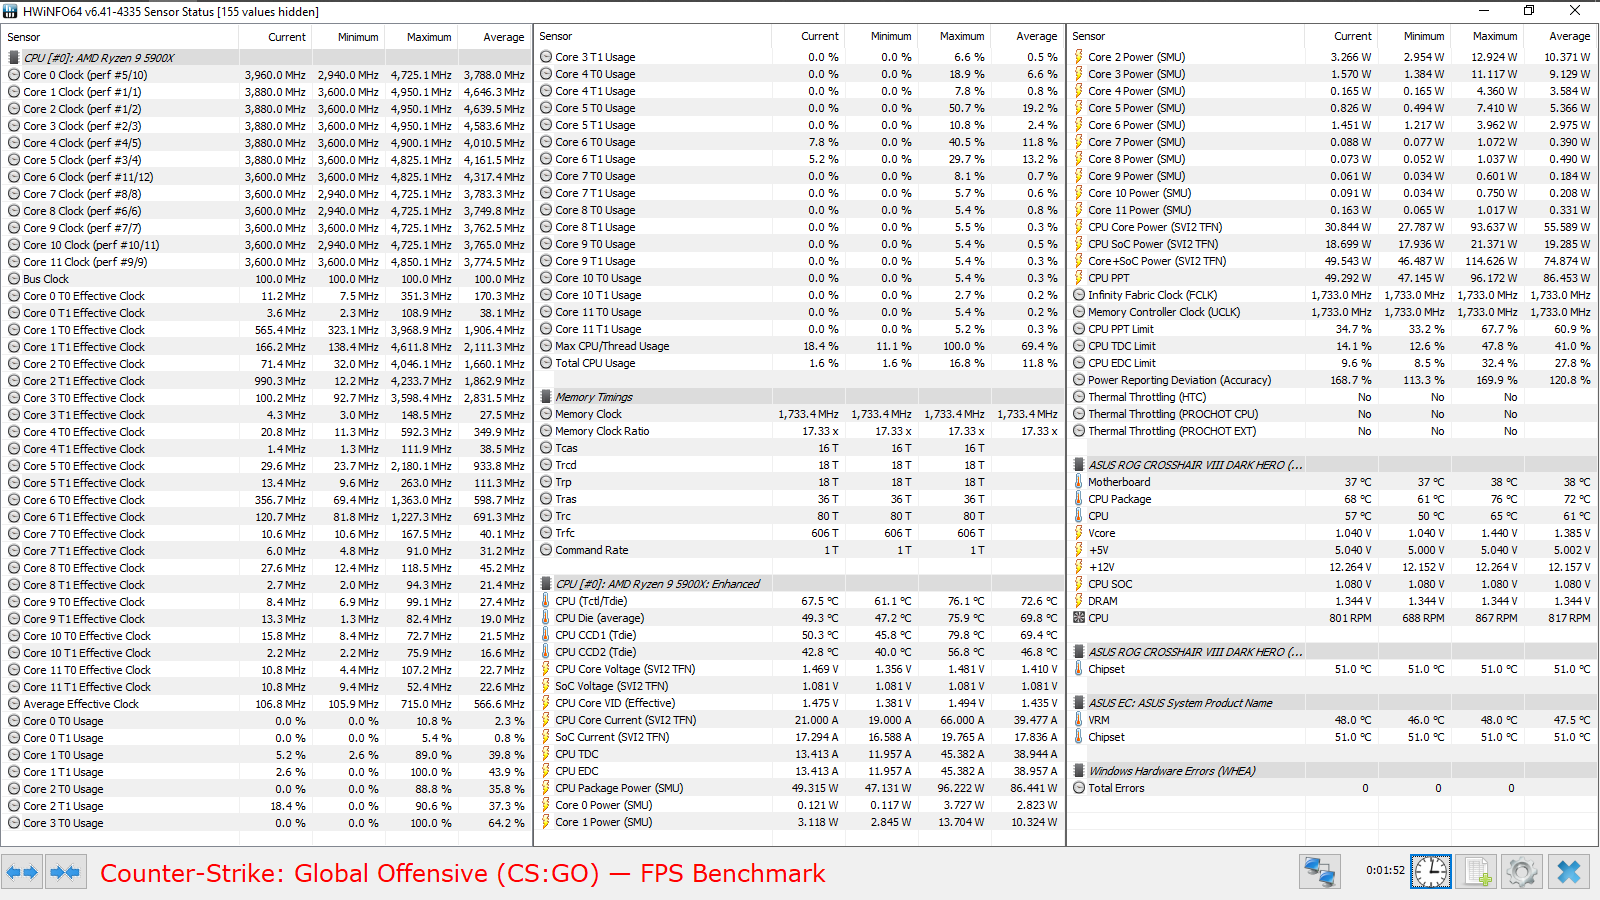Click the 0:01:52 elapsed time display

(1385, 871)
